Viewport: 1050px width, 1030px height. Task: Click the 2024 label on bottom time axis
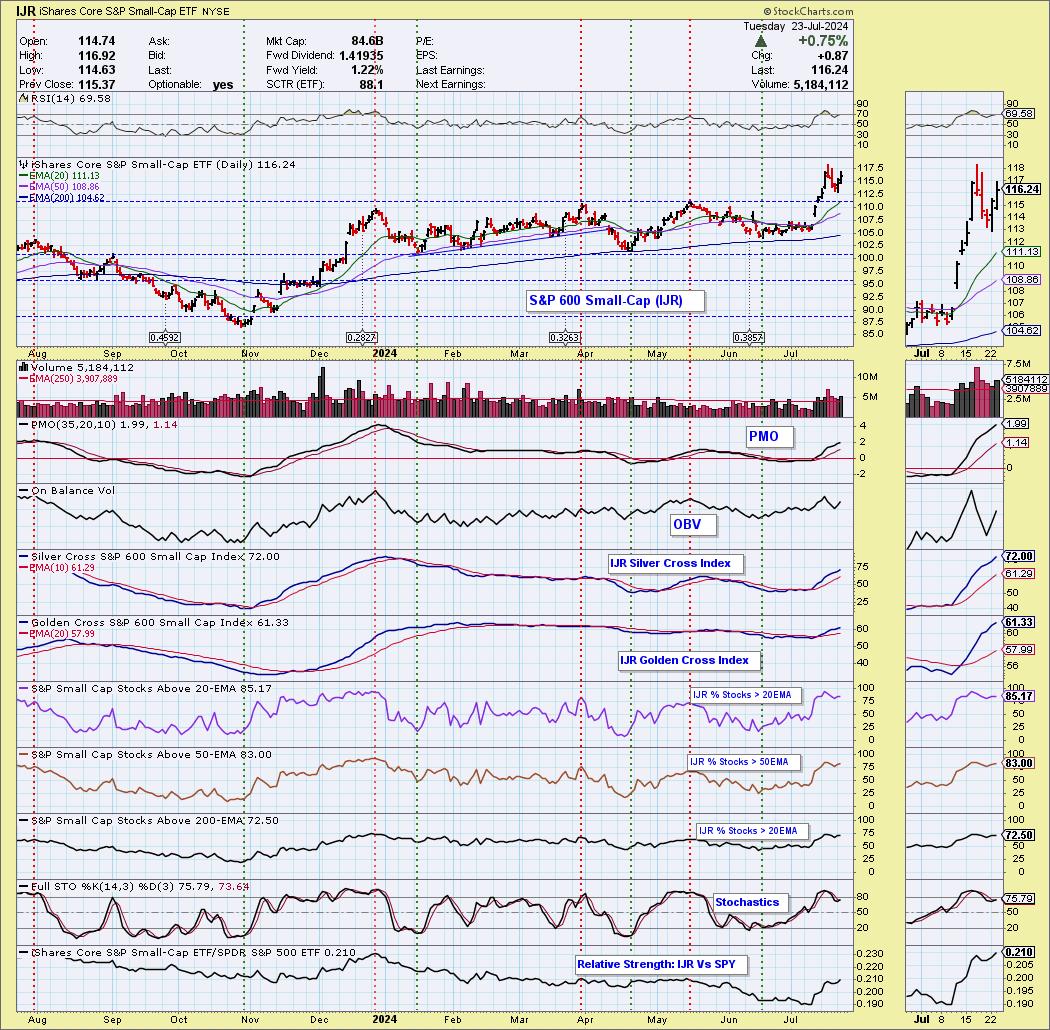coord(384,1020)
